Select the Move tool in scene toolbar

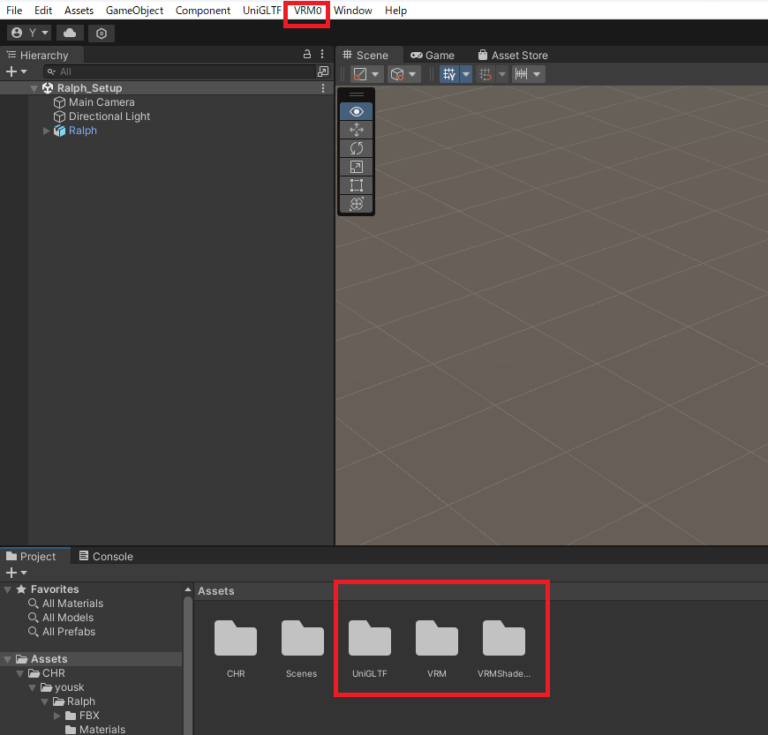(x=357, y=129)
